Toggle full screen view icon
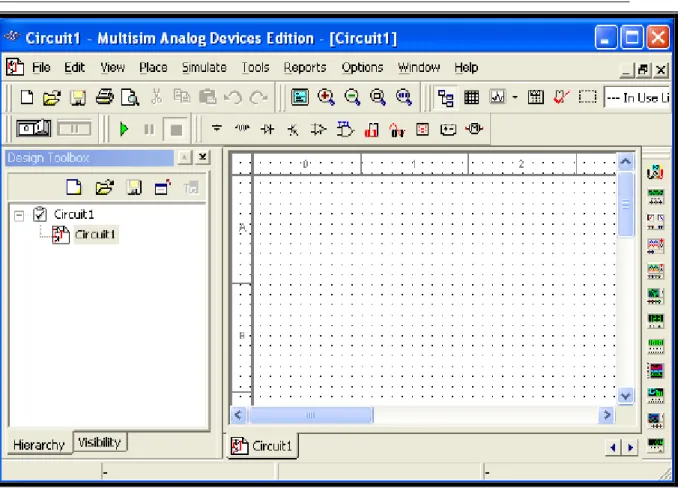 [300, 97]
